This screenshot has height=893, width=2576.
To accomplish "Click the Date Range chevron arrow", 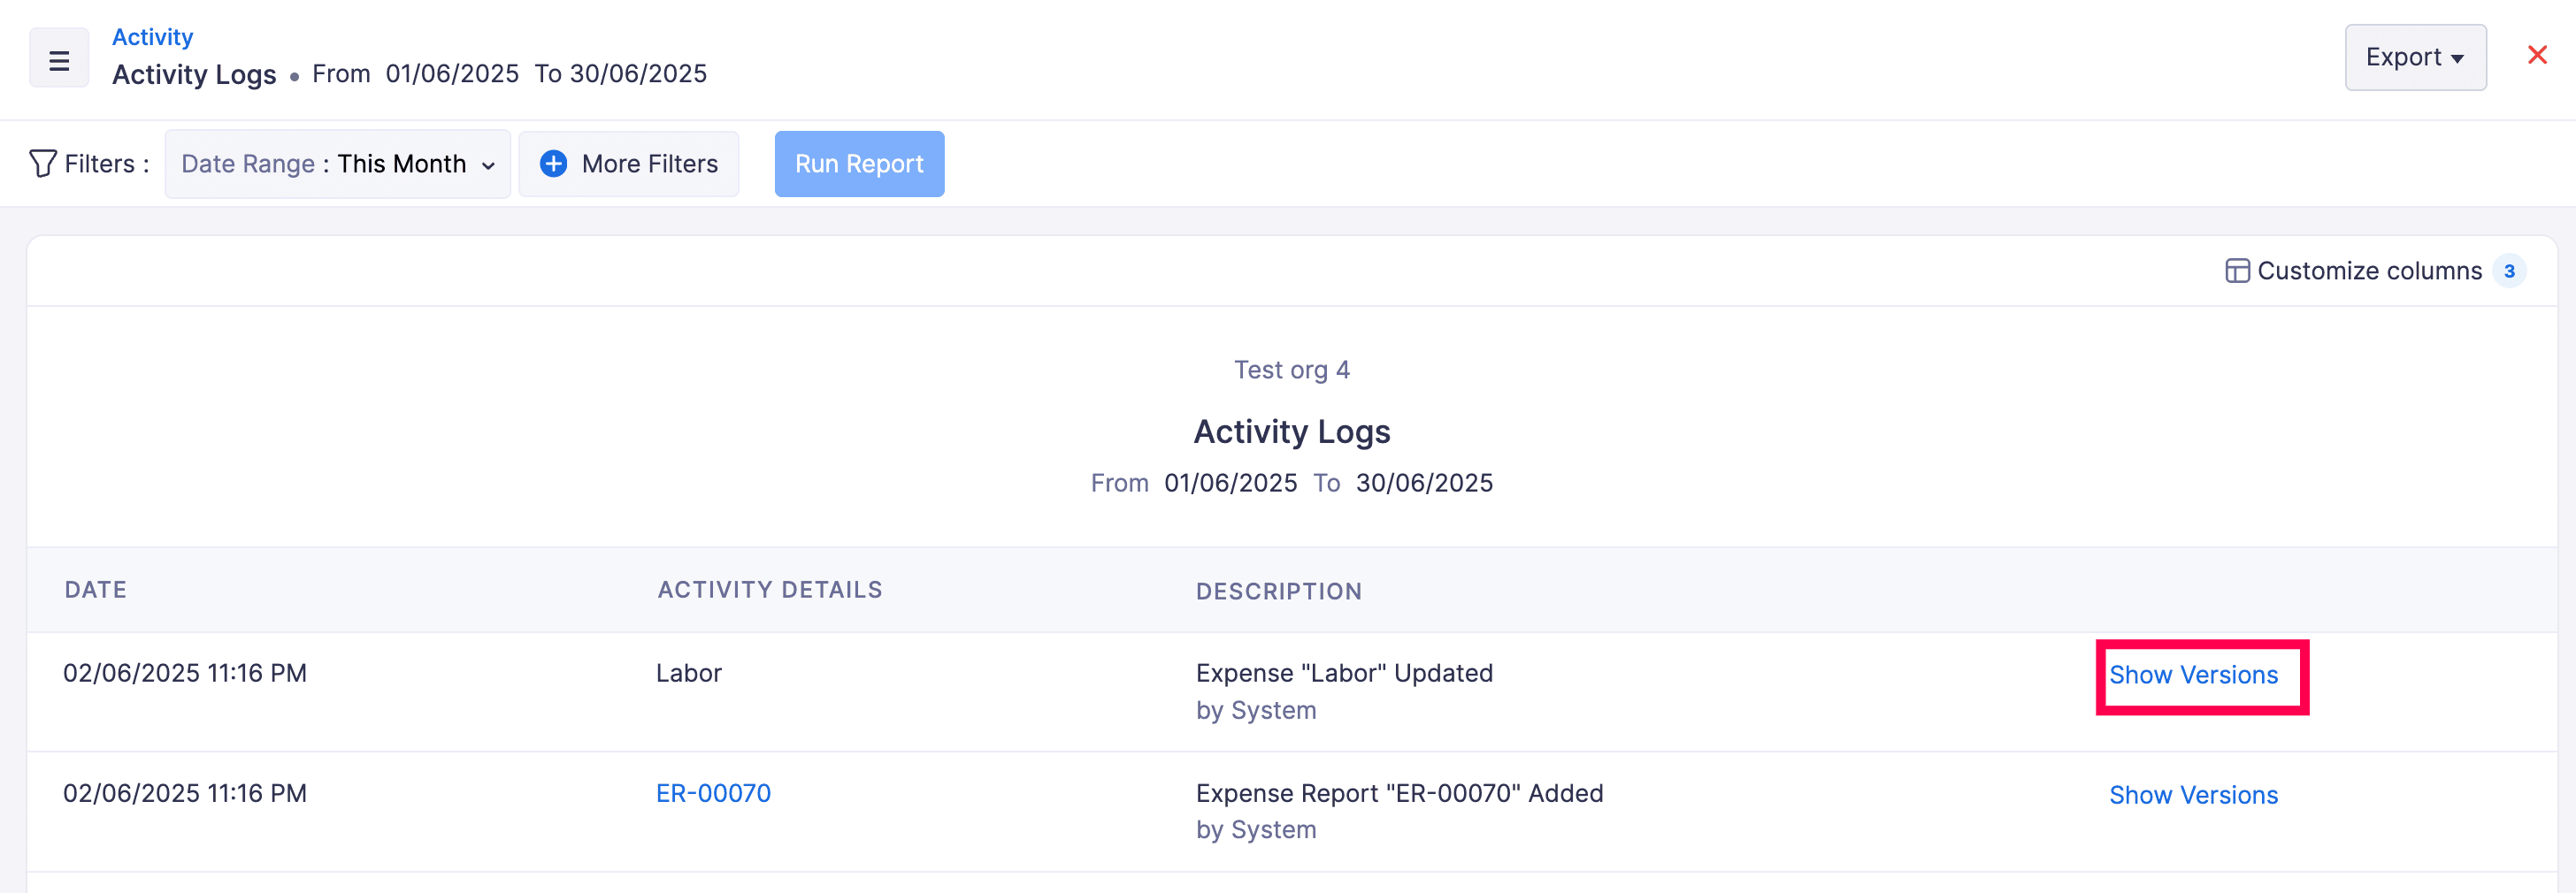I will pyautogui.click(x=488, y=165).
